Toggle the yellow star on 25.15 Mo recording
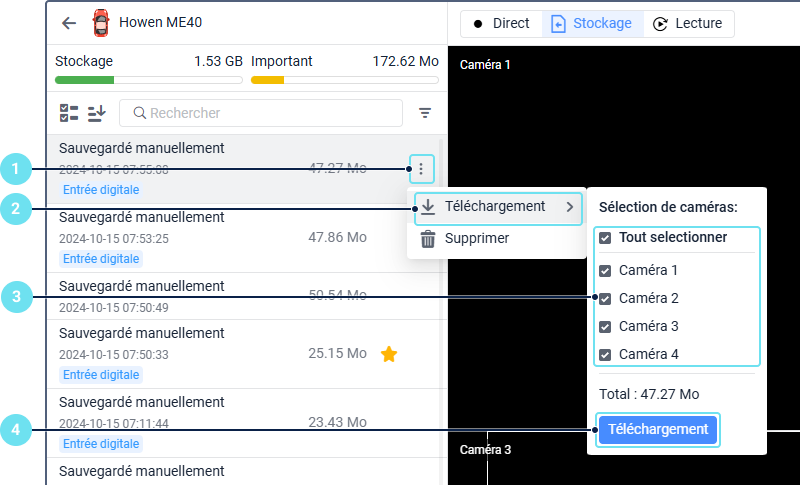Viewport: 800px width, 485px height. (389, 354)
